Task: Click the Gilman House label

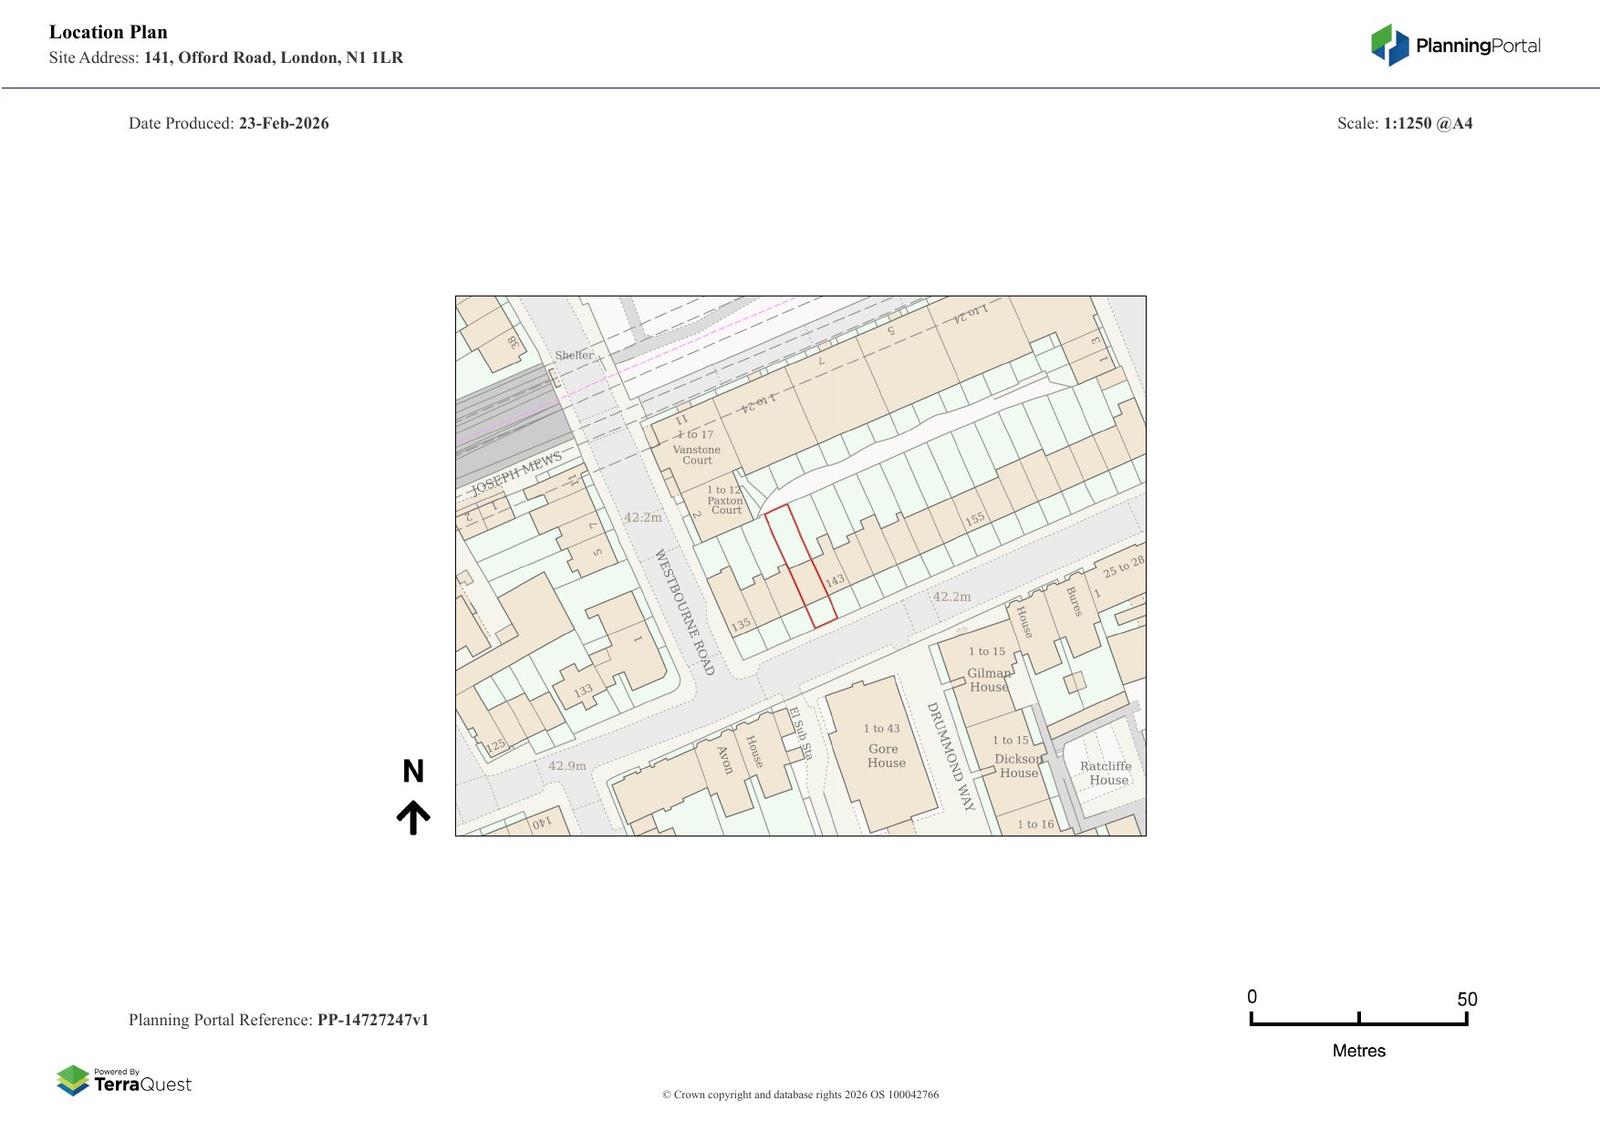Action: 988,680
